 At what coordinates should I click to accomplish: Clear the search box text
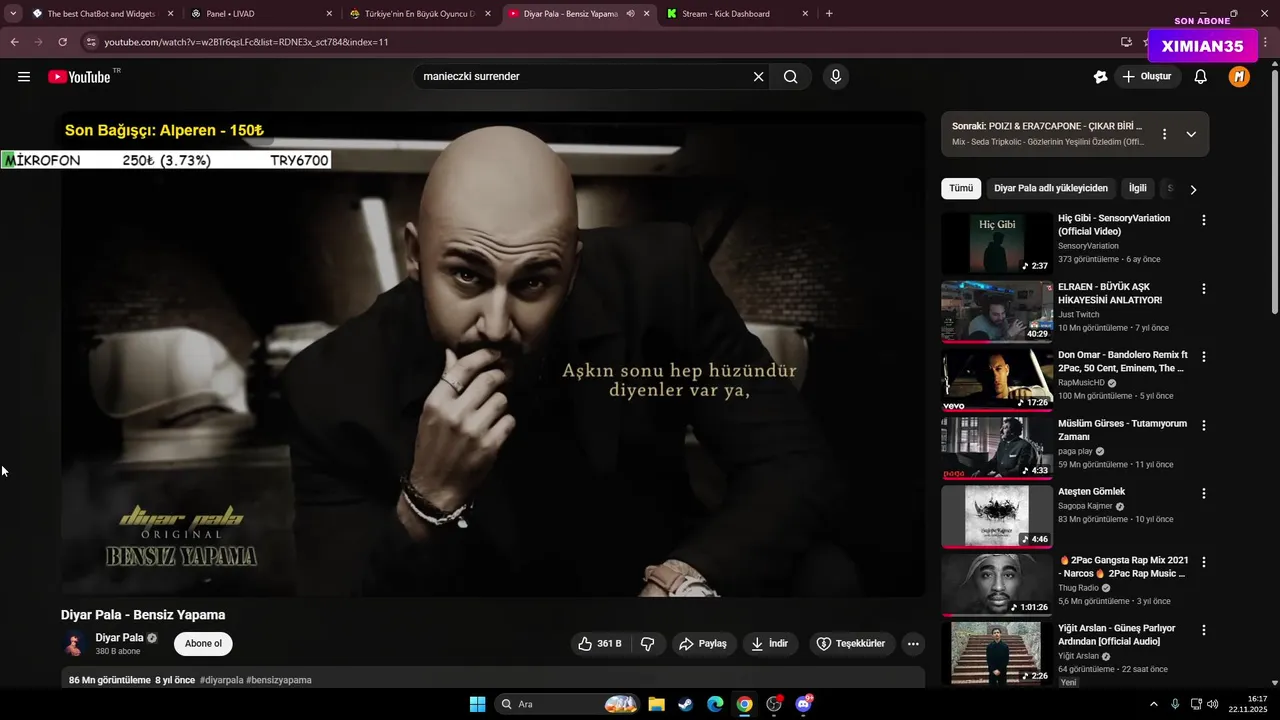[x=758, y=77]
